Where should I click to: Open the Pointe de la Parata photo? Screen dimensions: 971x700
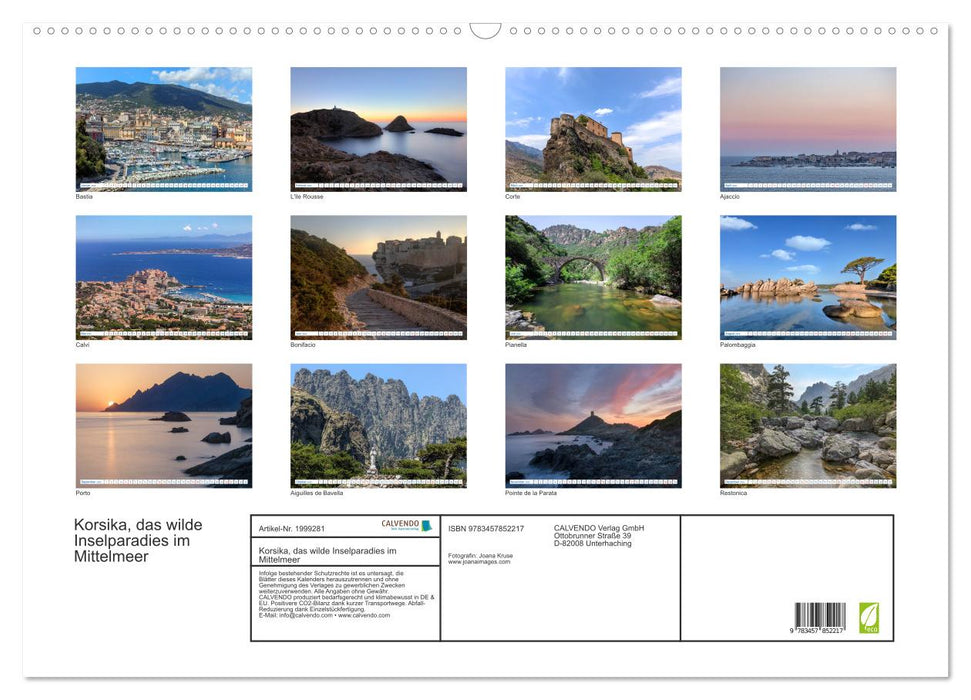pyautogui.click(x=593, y=425)
